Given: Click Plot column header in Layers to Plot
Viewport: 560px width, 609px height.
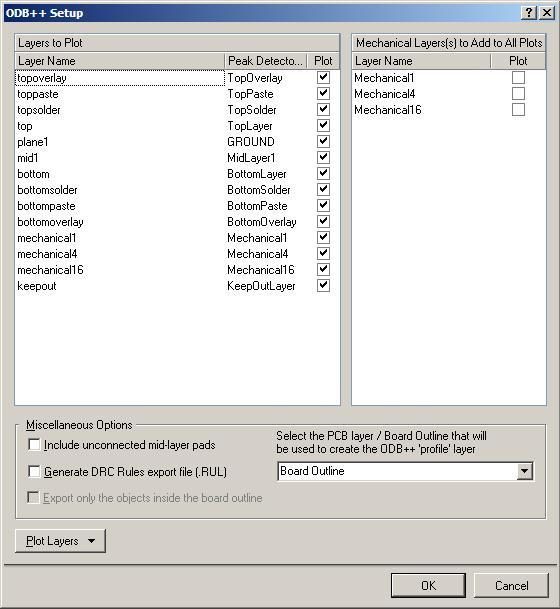Looking at the screenshot, I should pyautogui.click(x=323, y=61).
